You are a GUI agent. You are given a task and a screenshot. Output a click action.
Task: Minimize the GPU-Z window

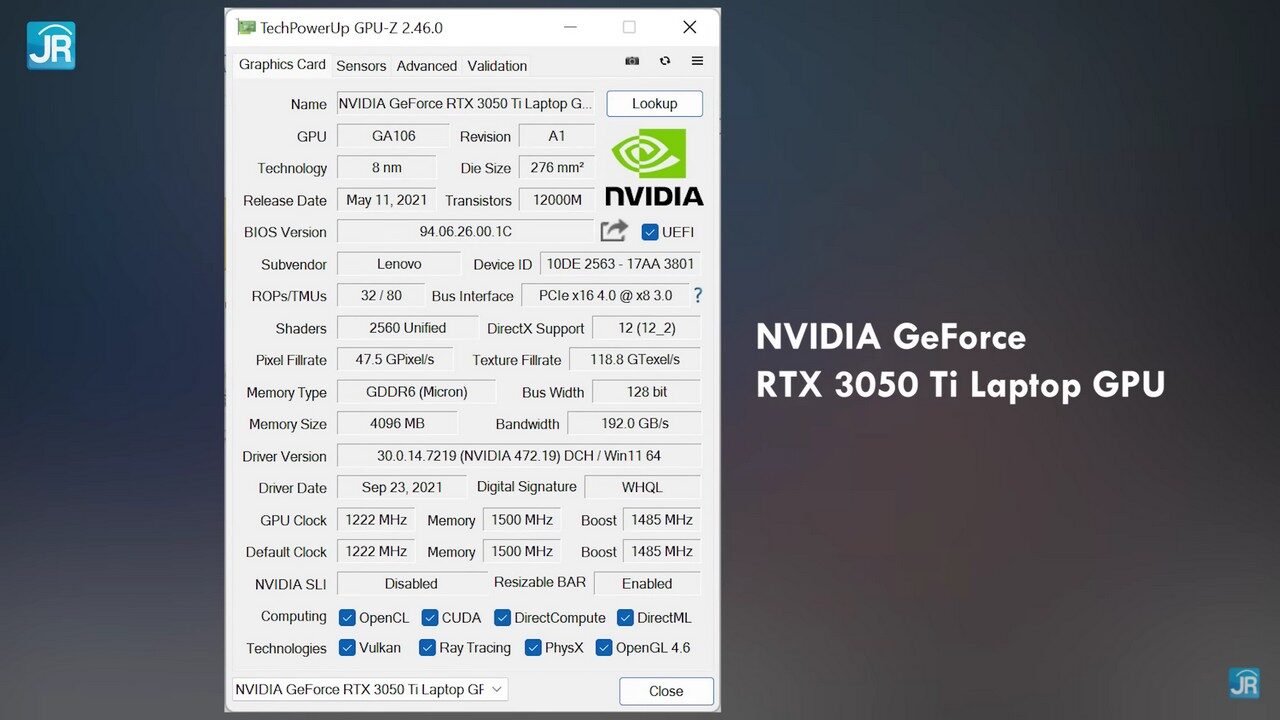coord(569,28)
